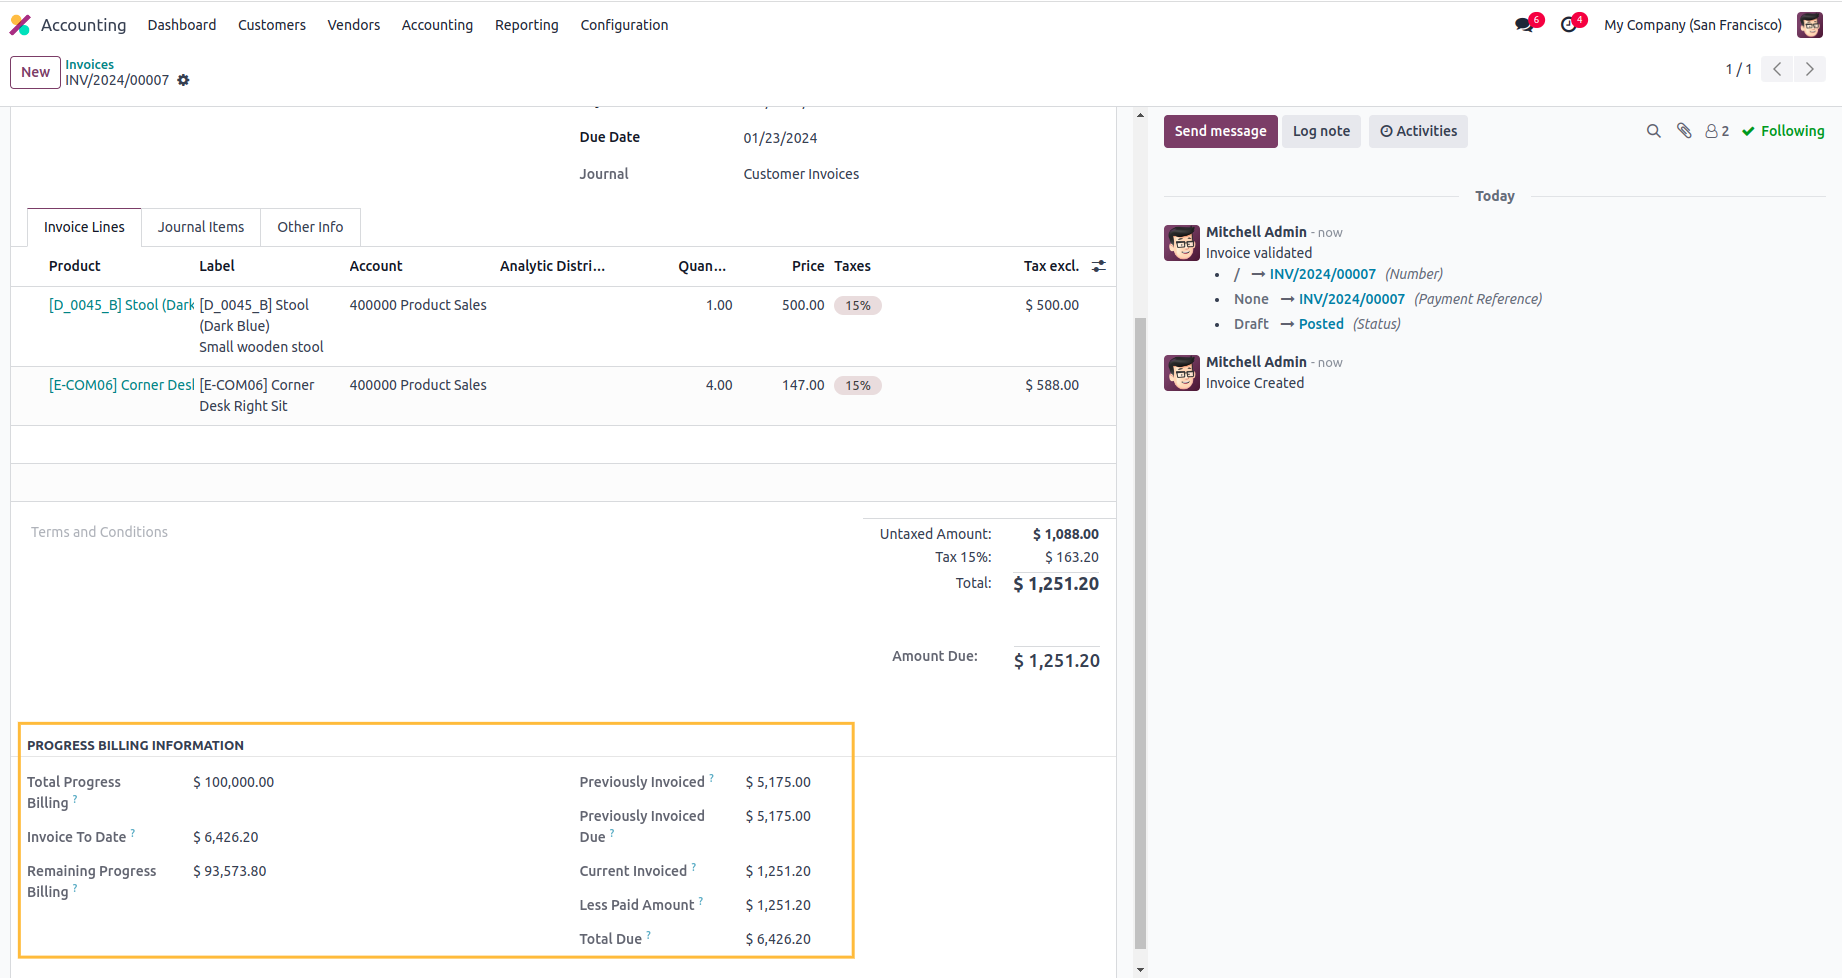Toggle the Following status
Screen dimensions: 1842x978
1783,131
